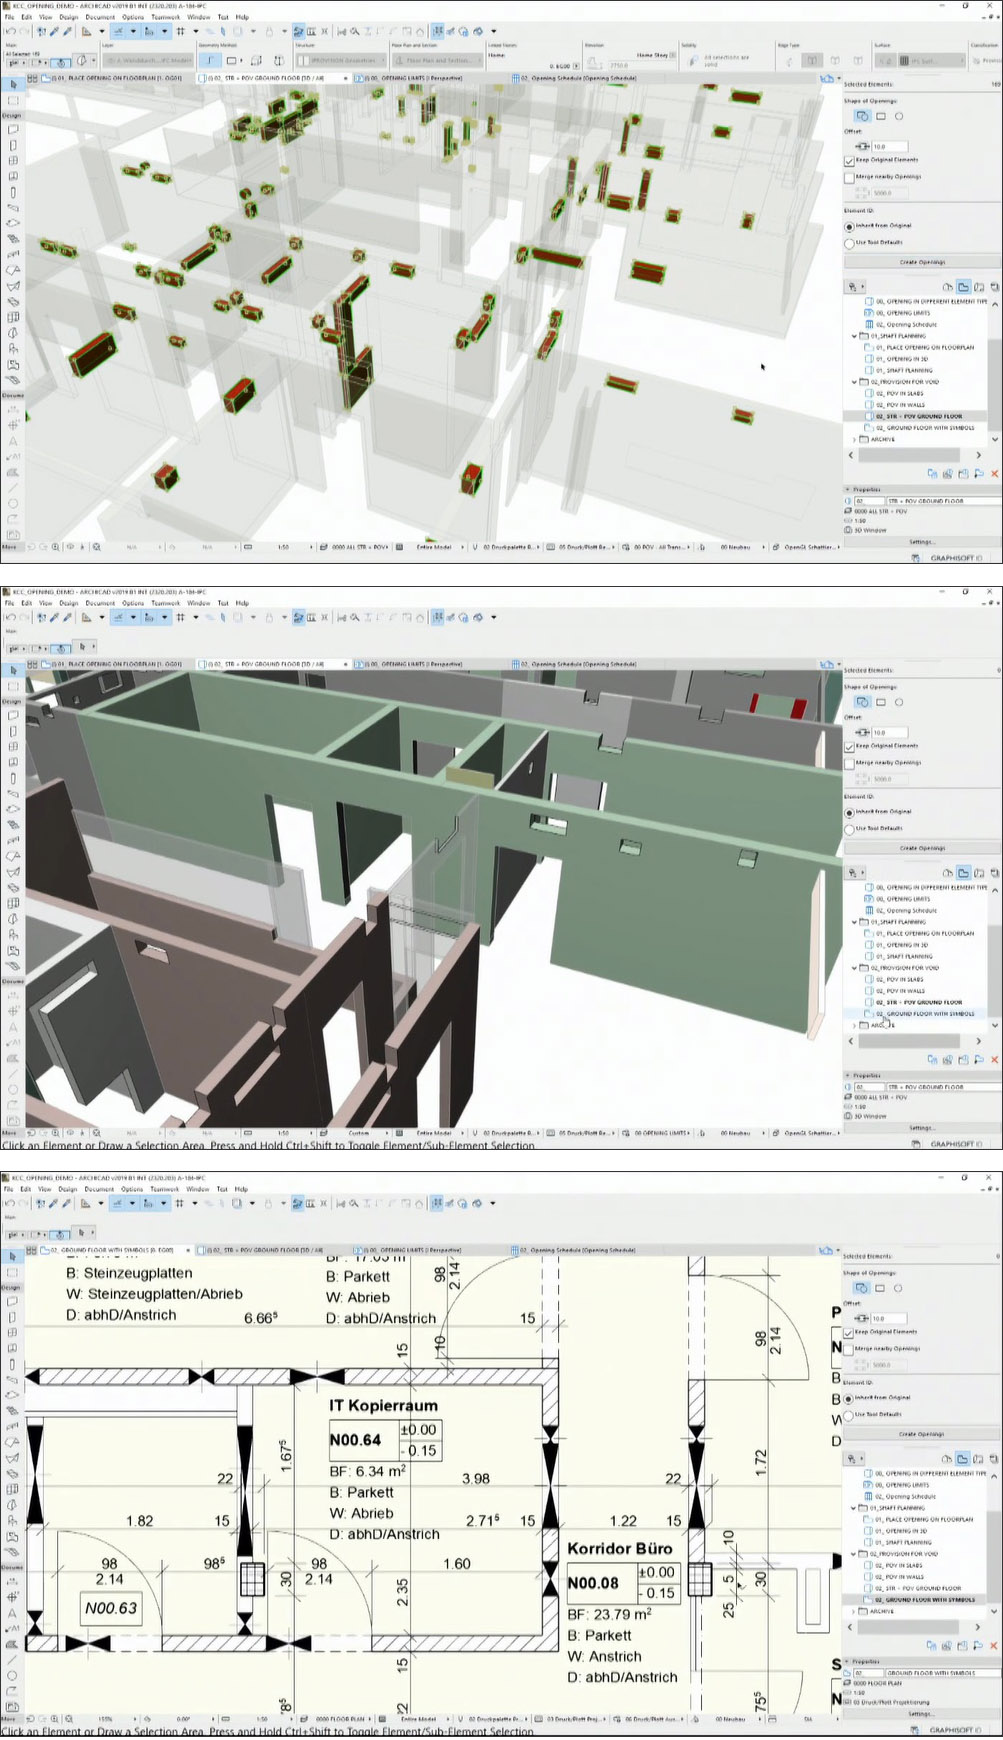This screenshot has height=1740, width=1003.
Task: Collapse 01_SHAFT PLANNING folder in middle window
Action: (854, 922)
